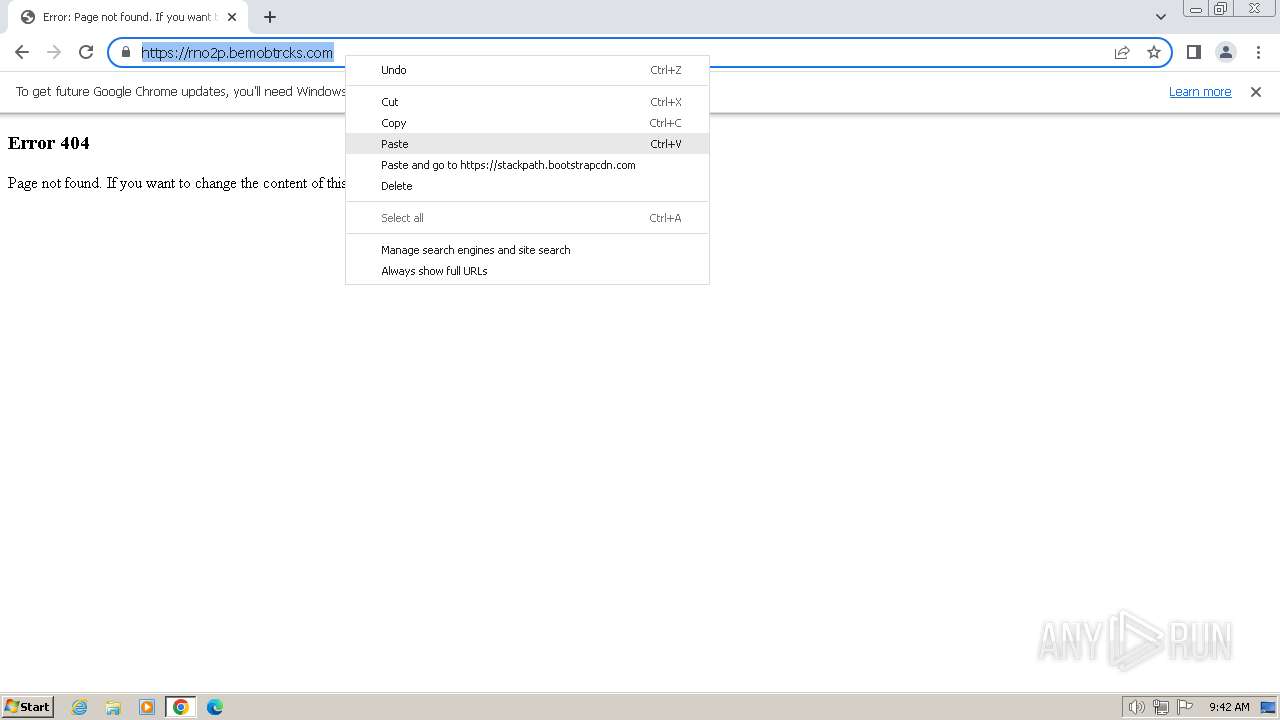Expand the tab search dropdown
This screenshot has width=1280, height=720.
(1160, 17)
